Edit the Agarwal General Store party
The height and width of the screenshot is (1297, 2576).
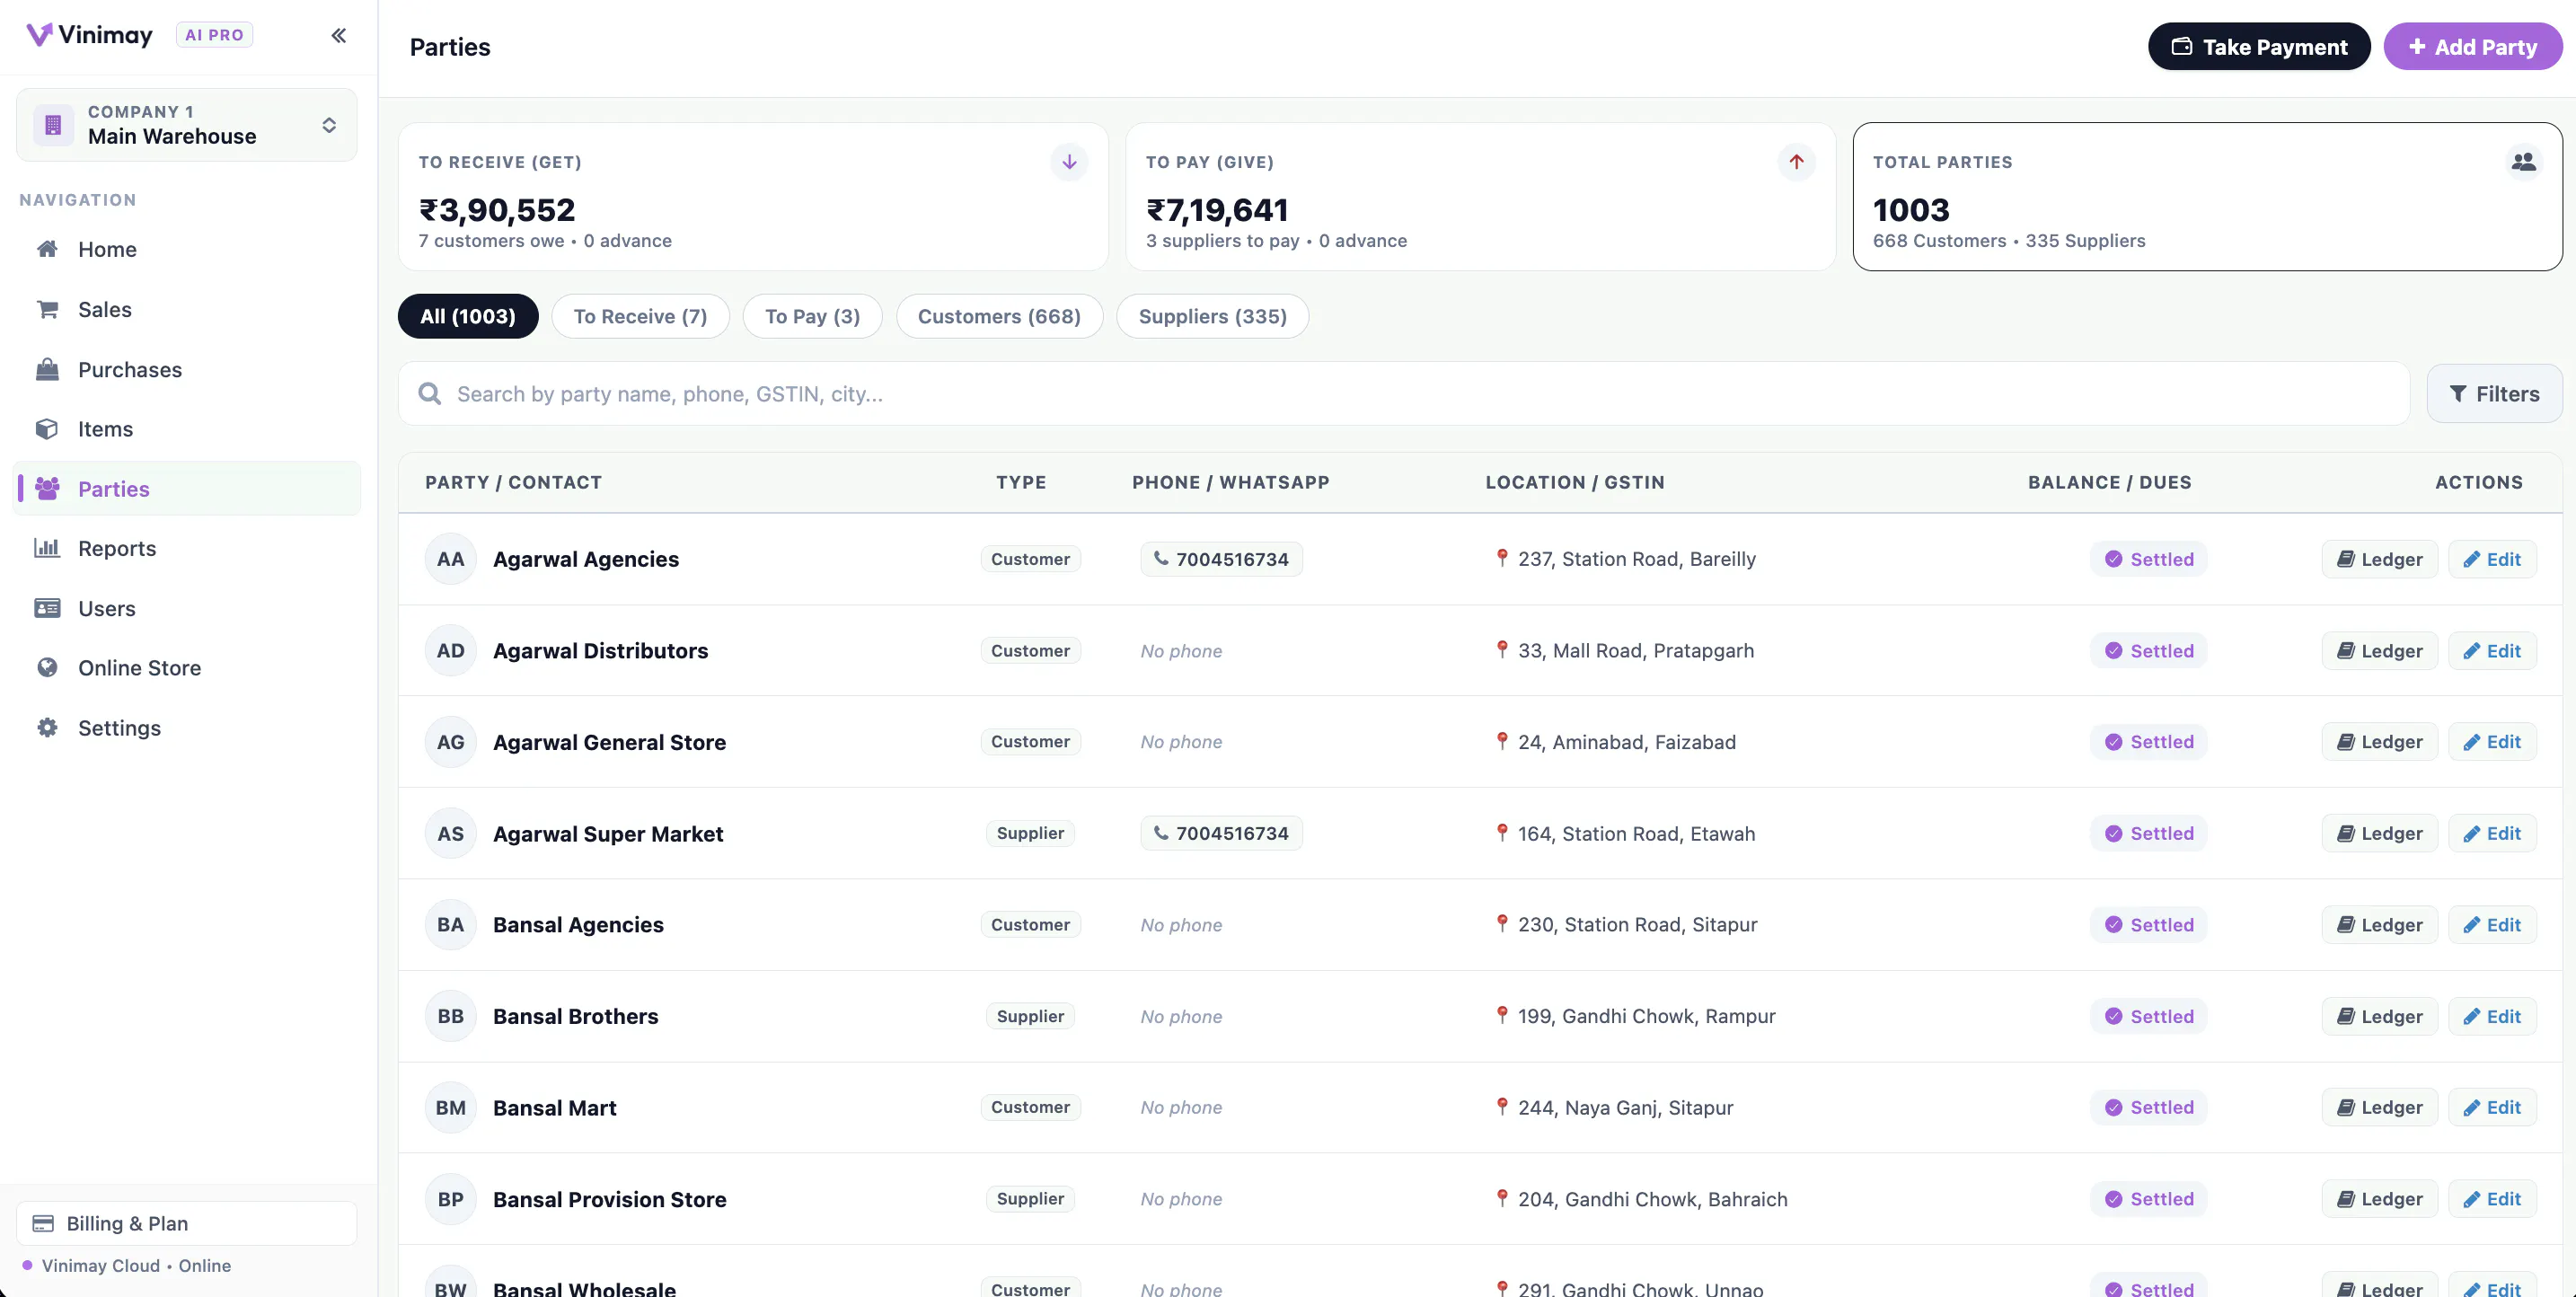click(x=2492, y=742)
